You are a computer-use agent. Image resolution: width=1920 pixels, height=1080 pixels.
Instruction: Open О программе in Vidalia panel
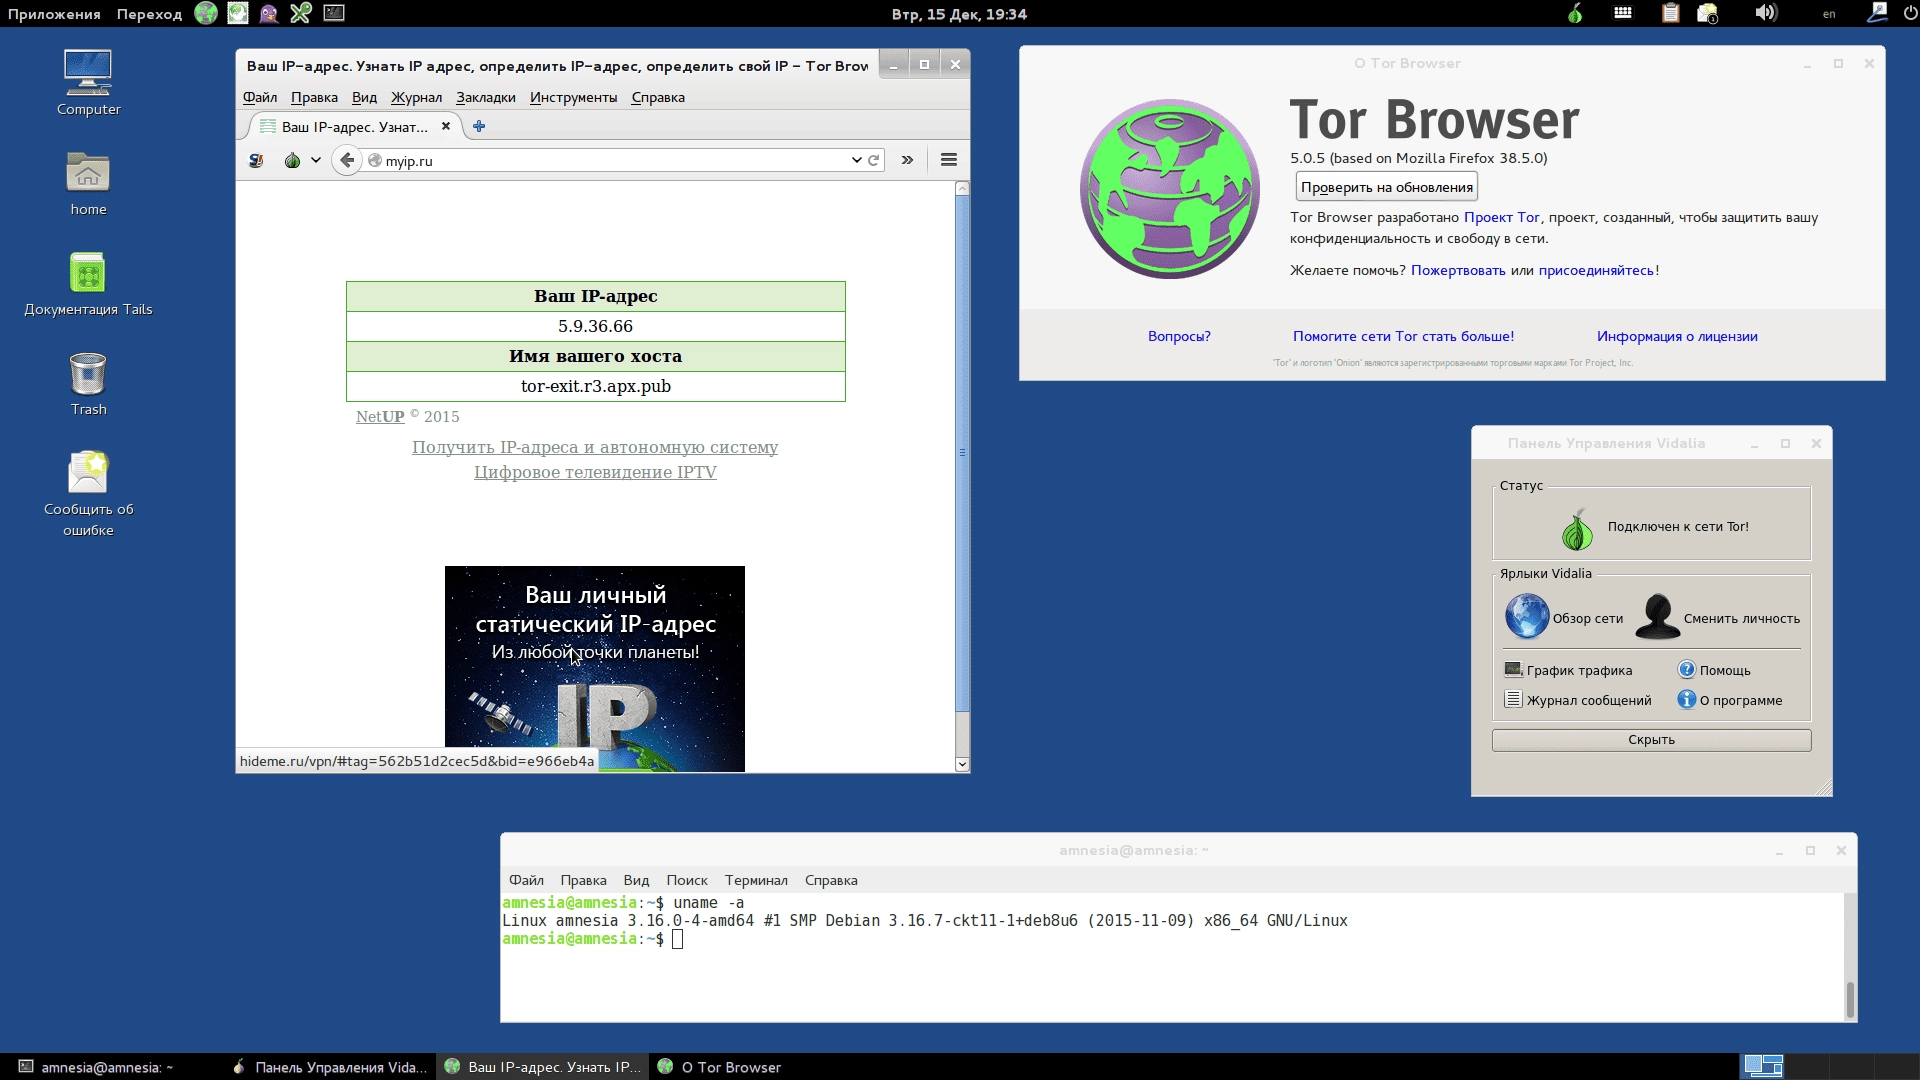1730,700
